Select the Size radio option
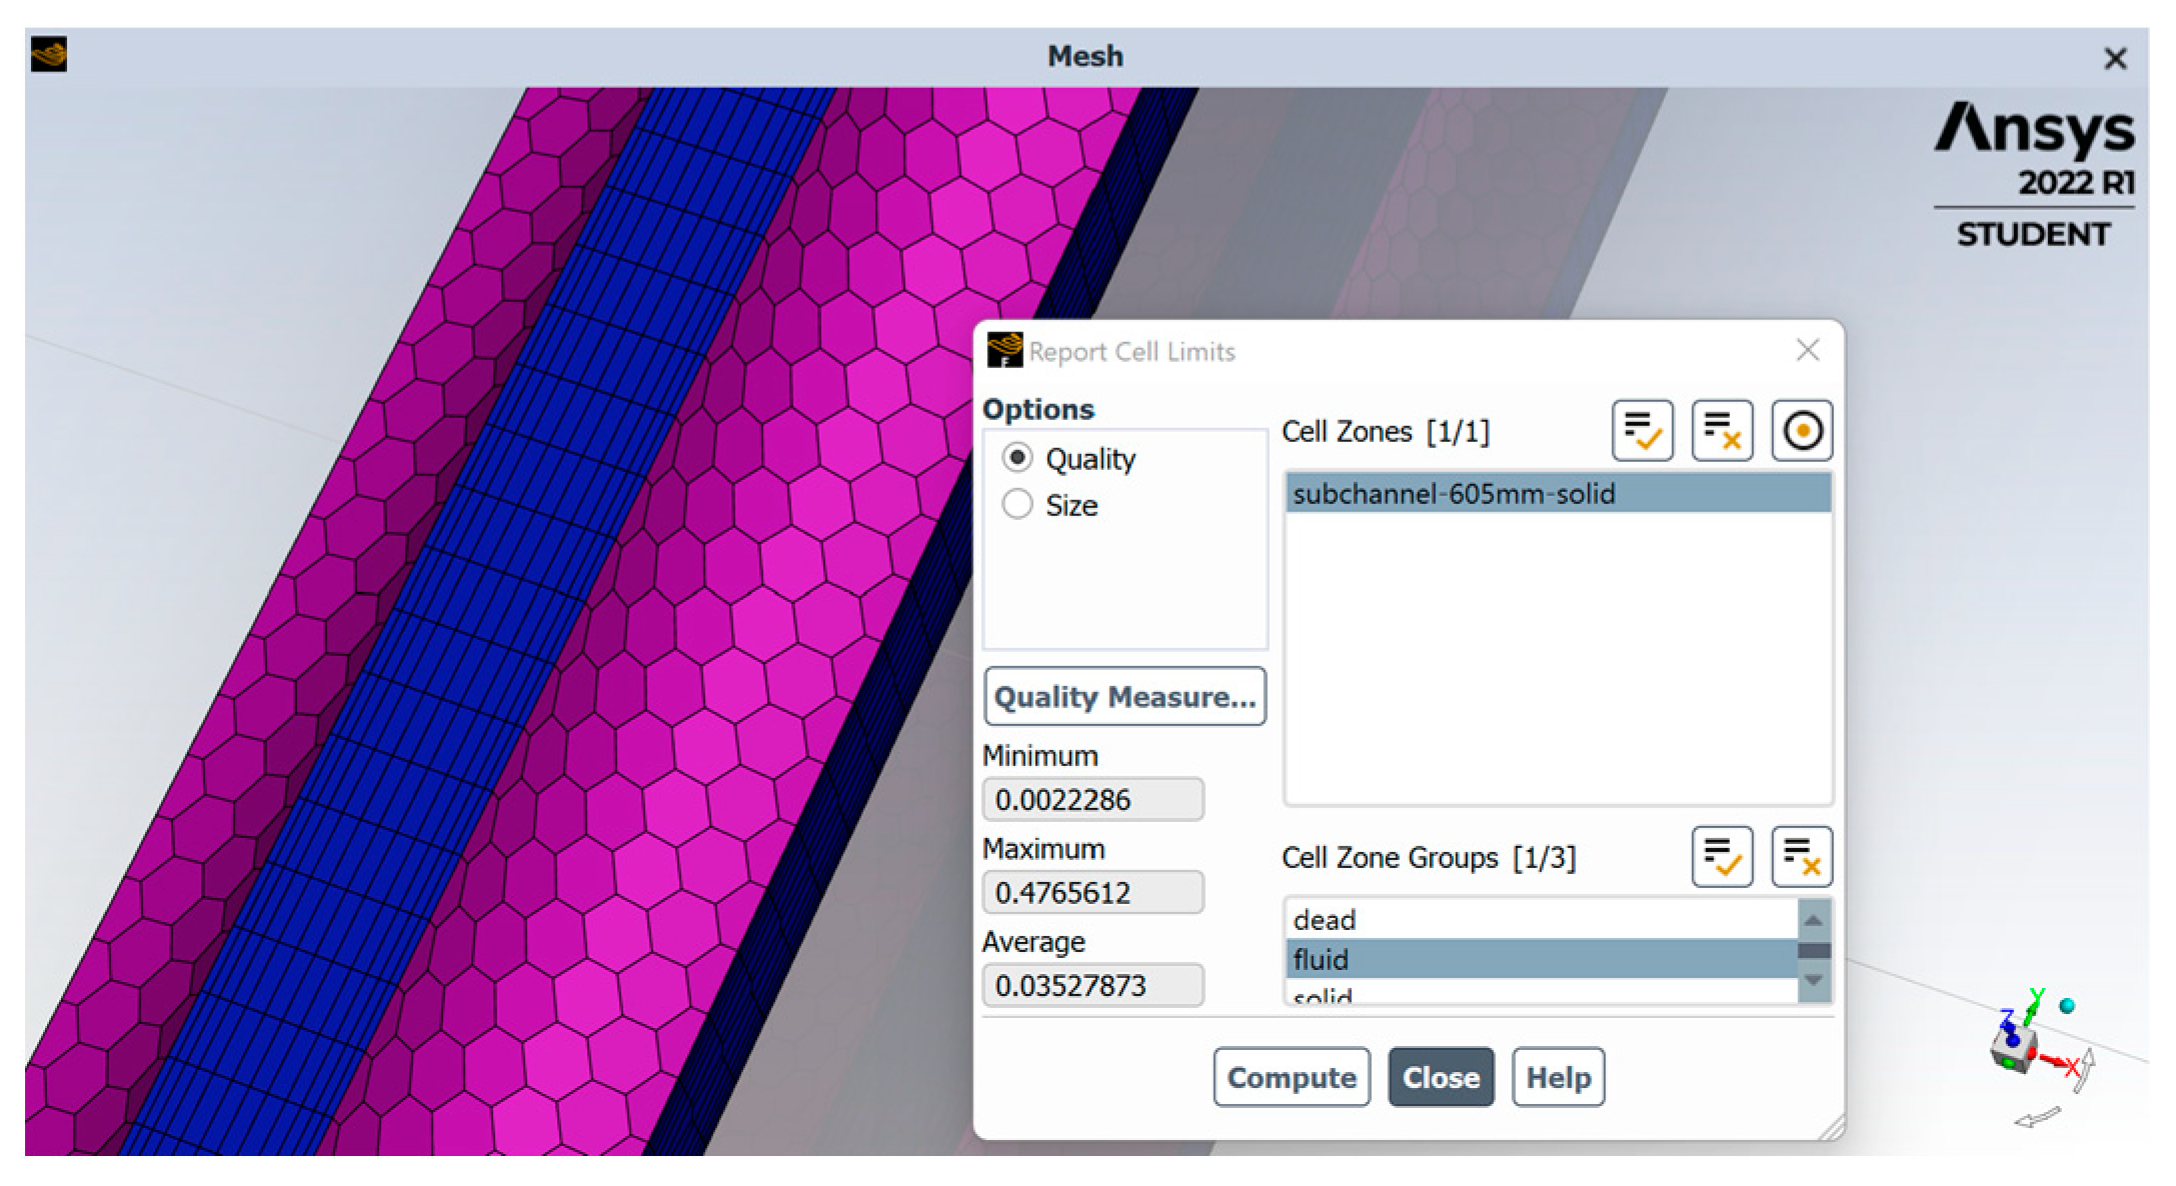This screenshot has height=1186, width=2176. click(x=1017, y=504)
